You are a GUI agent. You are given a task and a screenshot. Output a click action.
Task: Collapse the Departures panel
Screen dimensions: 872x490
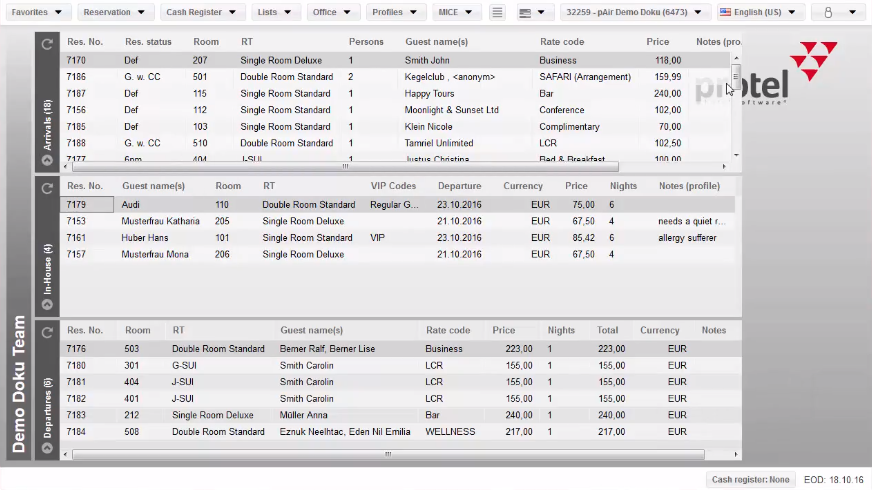click(x=47, y=448)
